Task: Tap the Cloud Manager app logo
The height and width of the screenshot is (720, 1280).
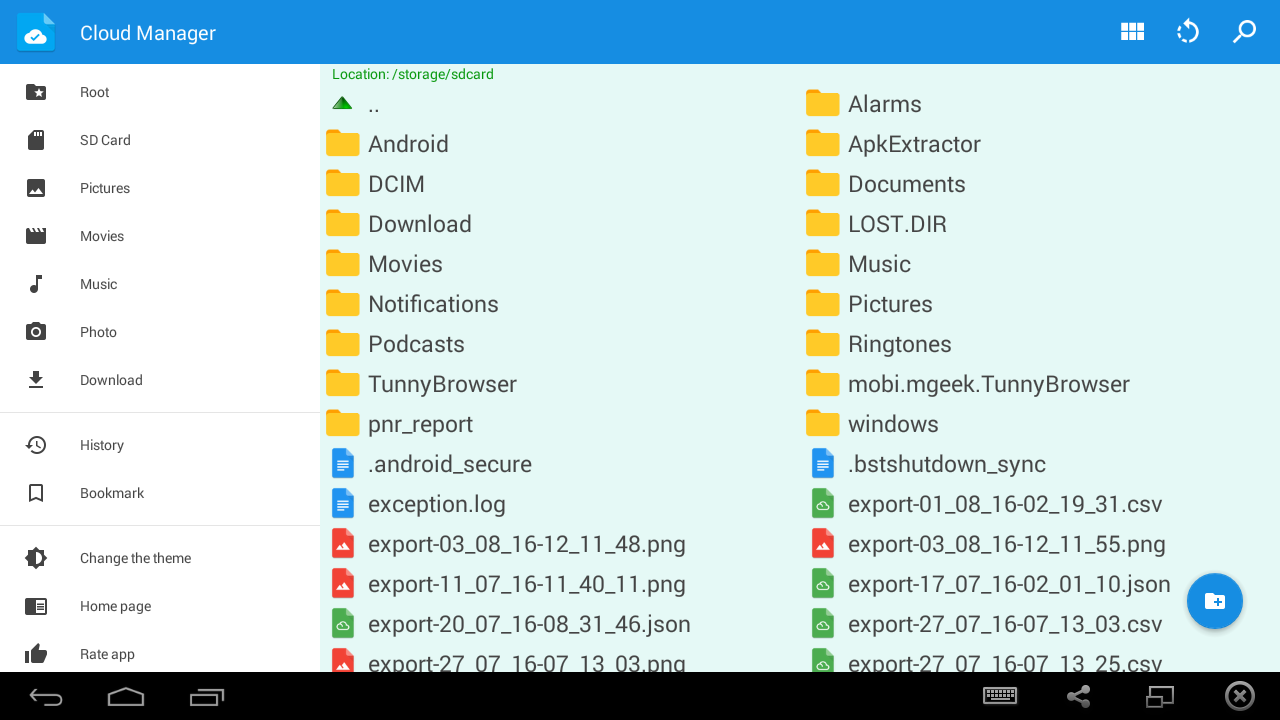Action: (x=36, y=31)
